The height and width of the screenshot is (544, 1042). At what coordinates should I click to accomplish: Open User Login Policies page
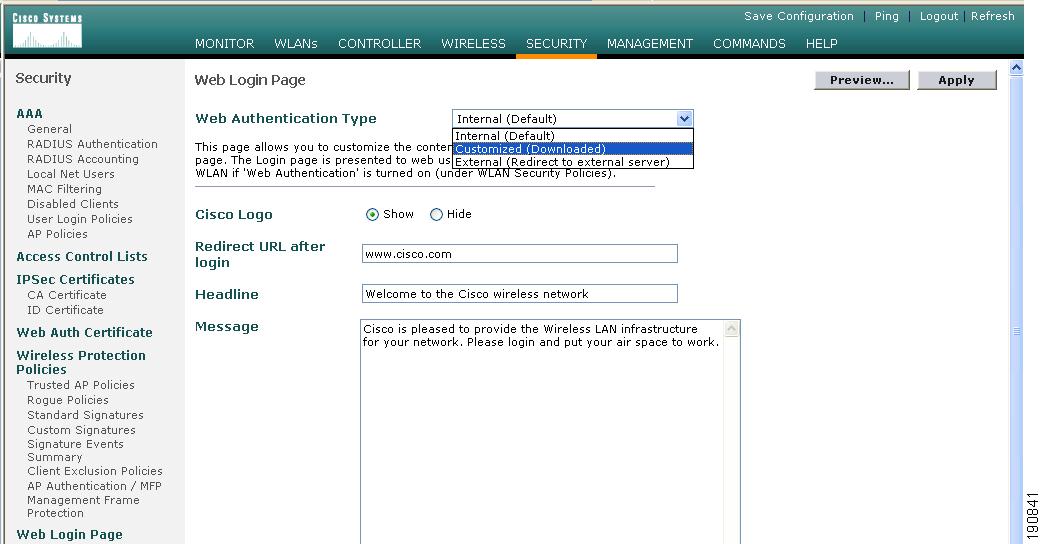[80, 219]
